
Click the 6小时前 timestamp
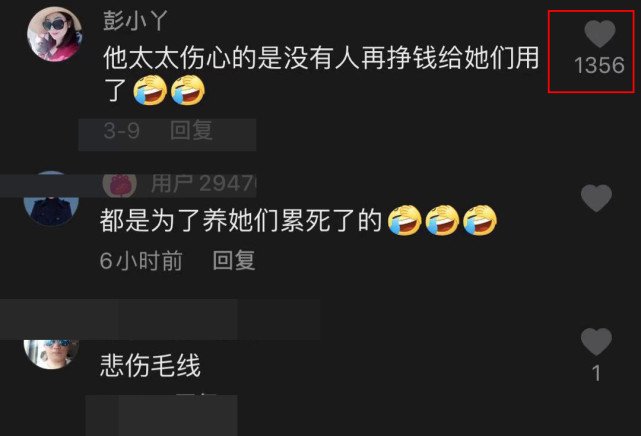[141, 261]
